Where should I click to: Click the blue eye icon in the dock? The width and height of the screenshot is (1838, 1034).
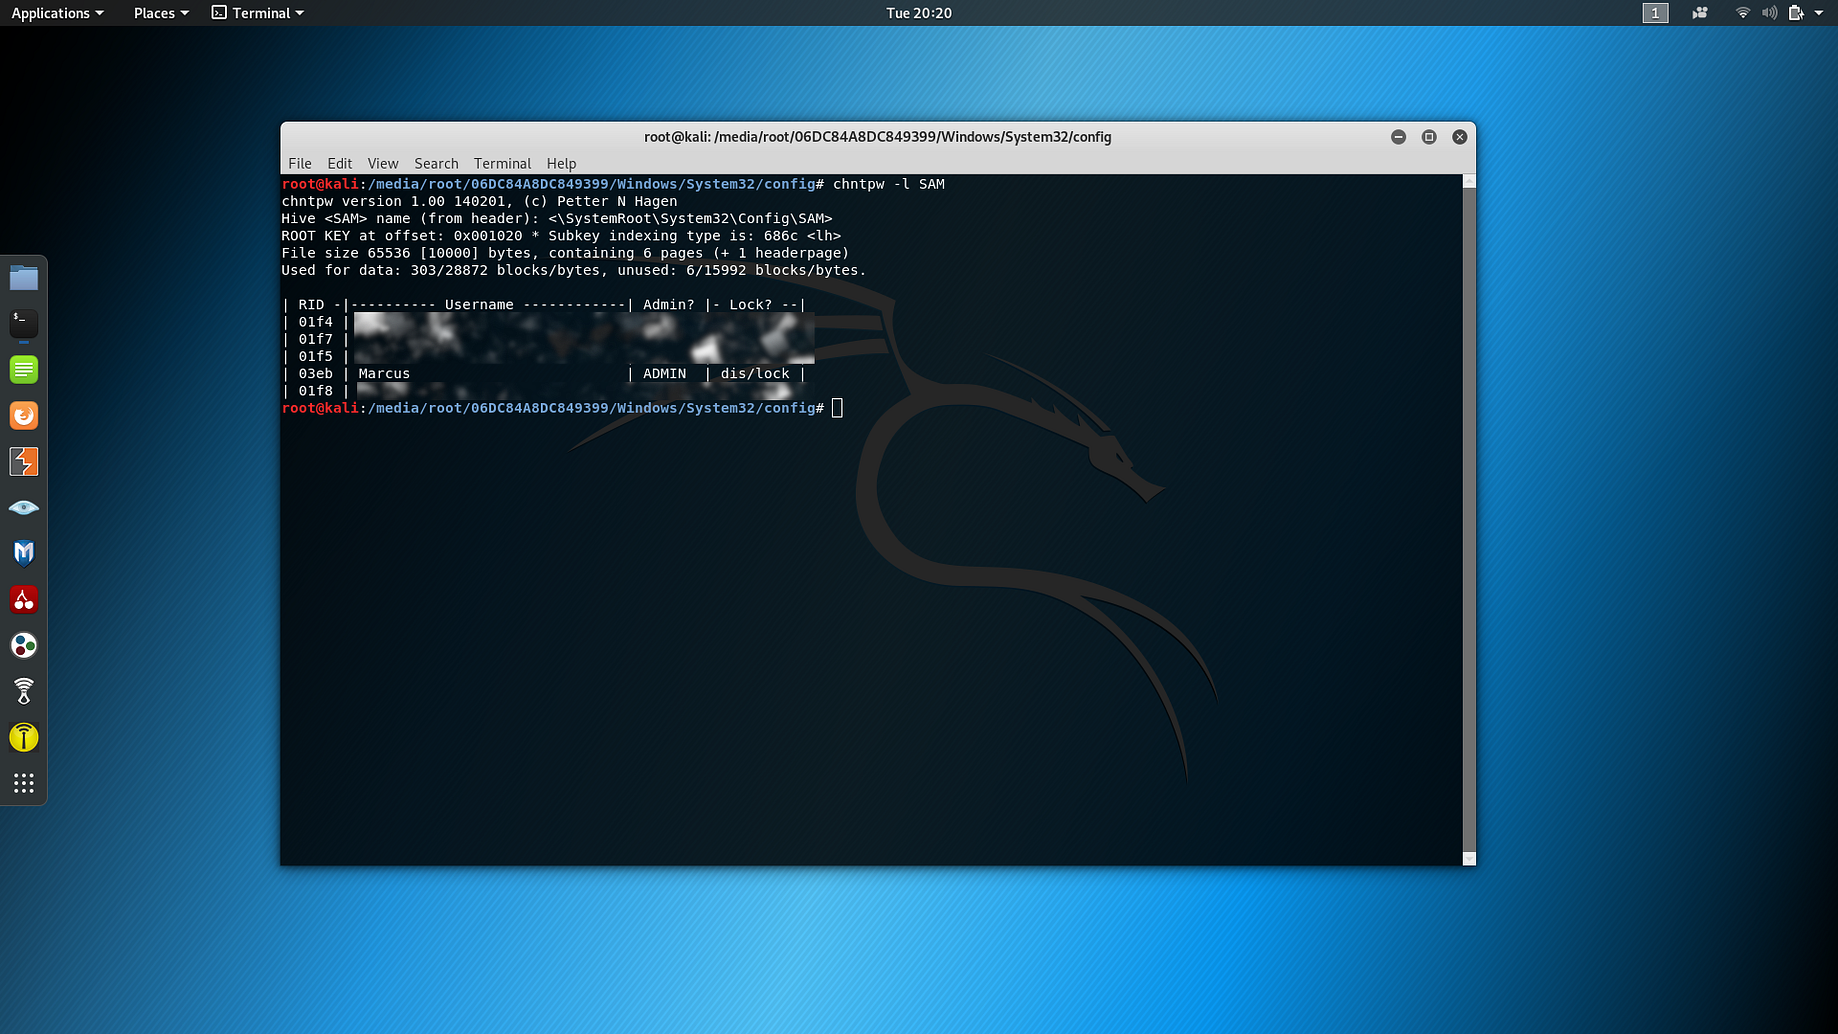pos(24,507)
